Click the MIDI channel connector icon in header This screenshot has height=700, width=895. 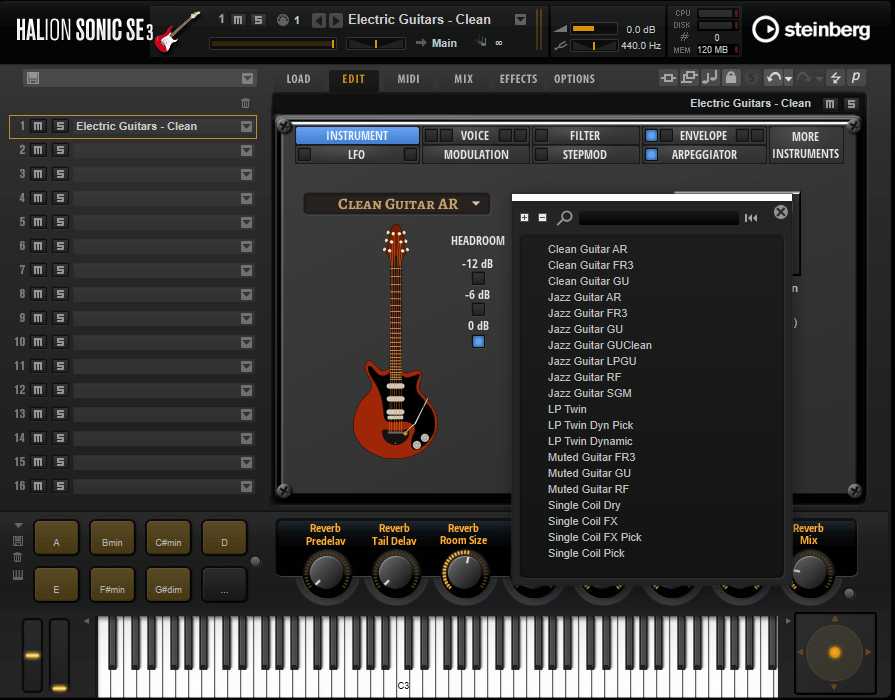pyautogui.click(x=283, y=20)
